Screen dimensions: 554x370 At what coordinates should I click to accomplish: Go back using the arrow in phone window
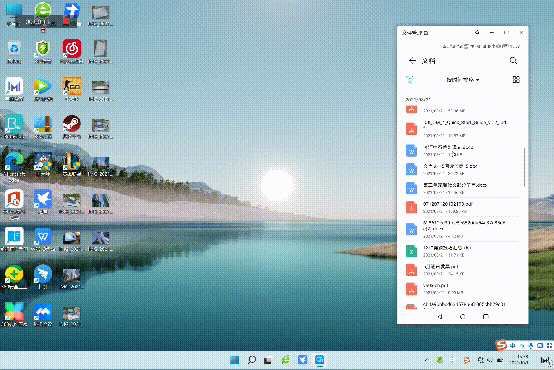pyautogui.click(x=412, y=61)
